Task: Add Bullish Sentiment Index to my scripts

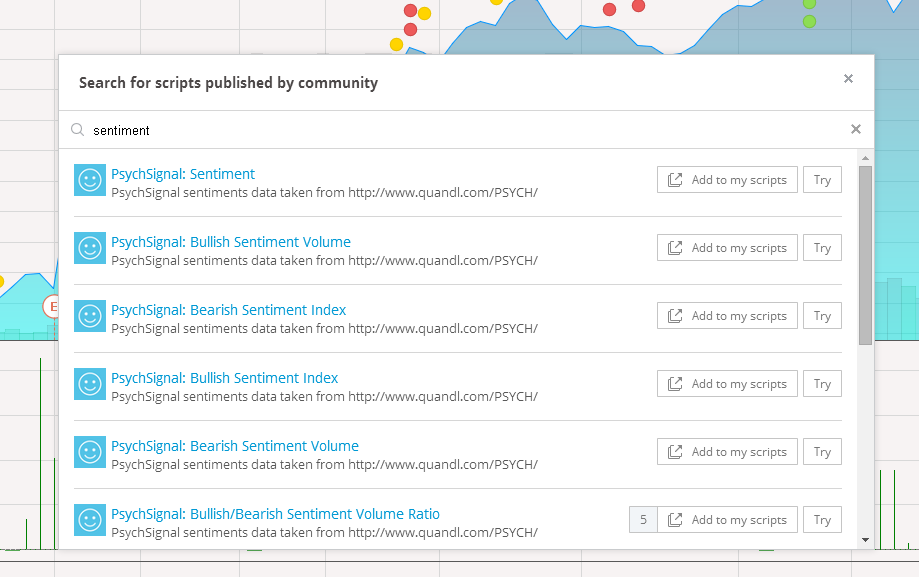Action: coord(727,384)
